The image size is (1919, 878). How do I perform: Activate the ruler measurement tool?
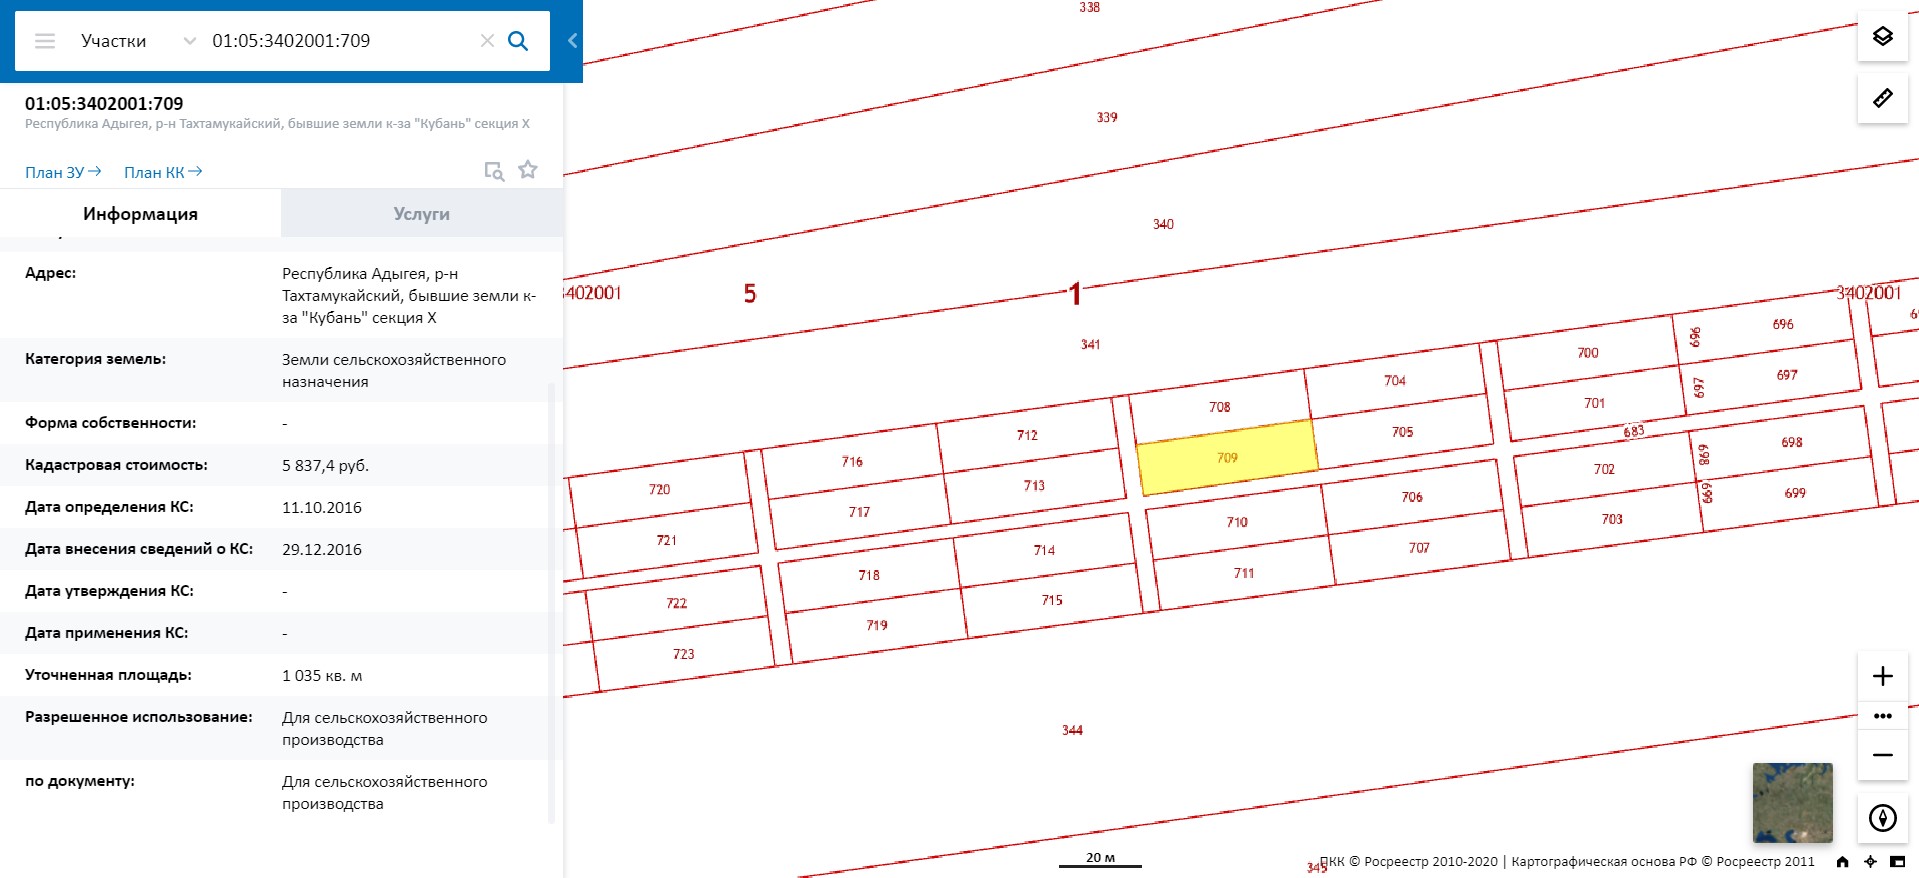point(1882,98)
